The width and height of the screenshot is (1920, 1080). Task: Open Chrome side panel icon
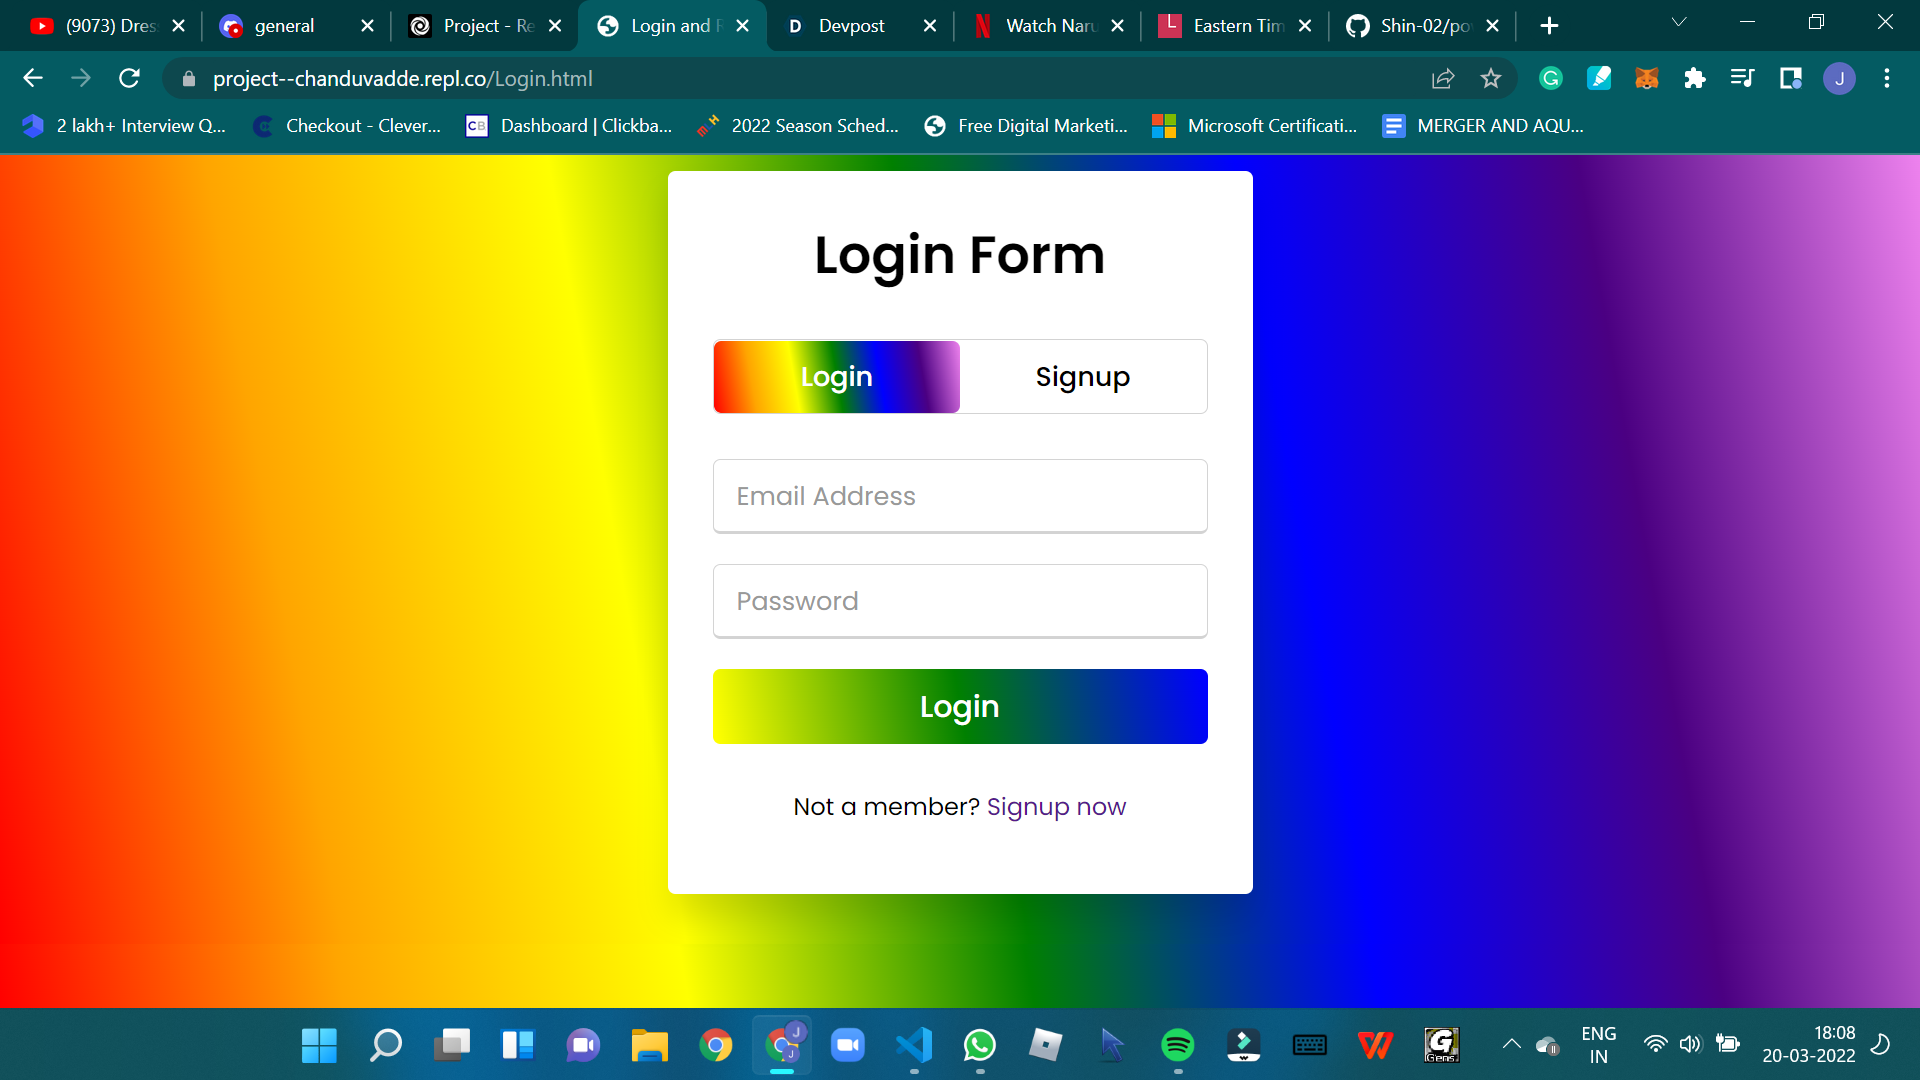tap(1790, 78)
